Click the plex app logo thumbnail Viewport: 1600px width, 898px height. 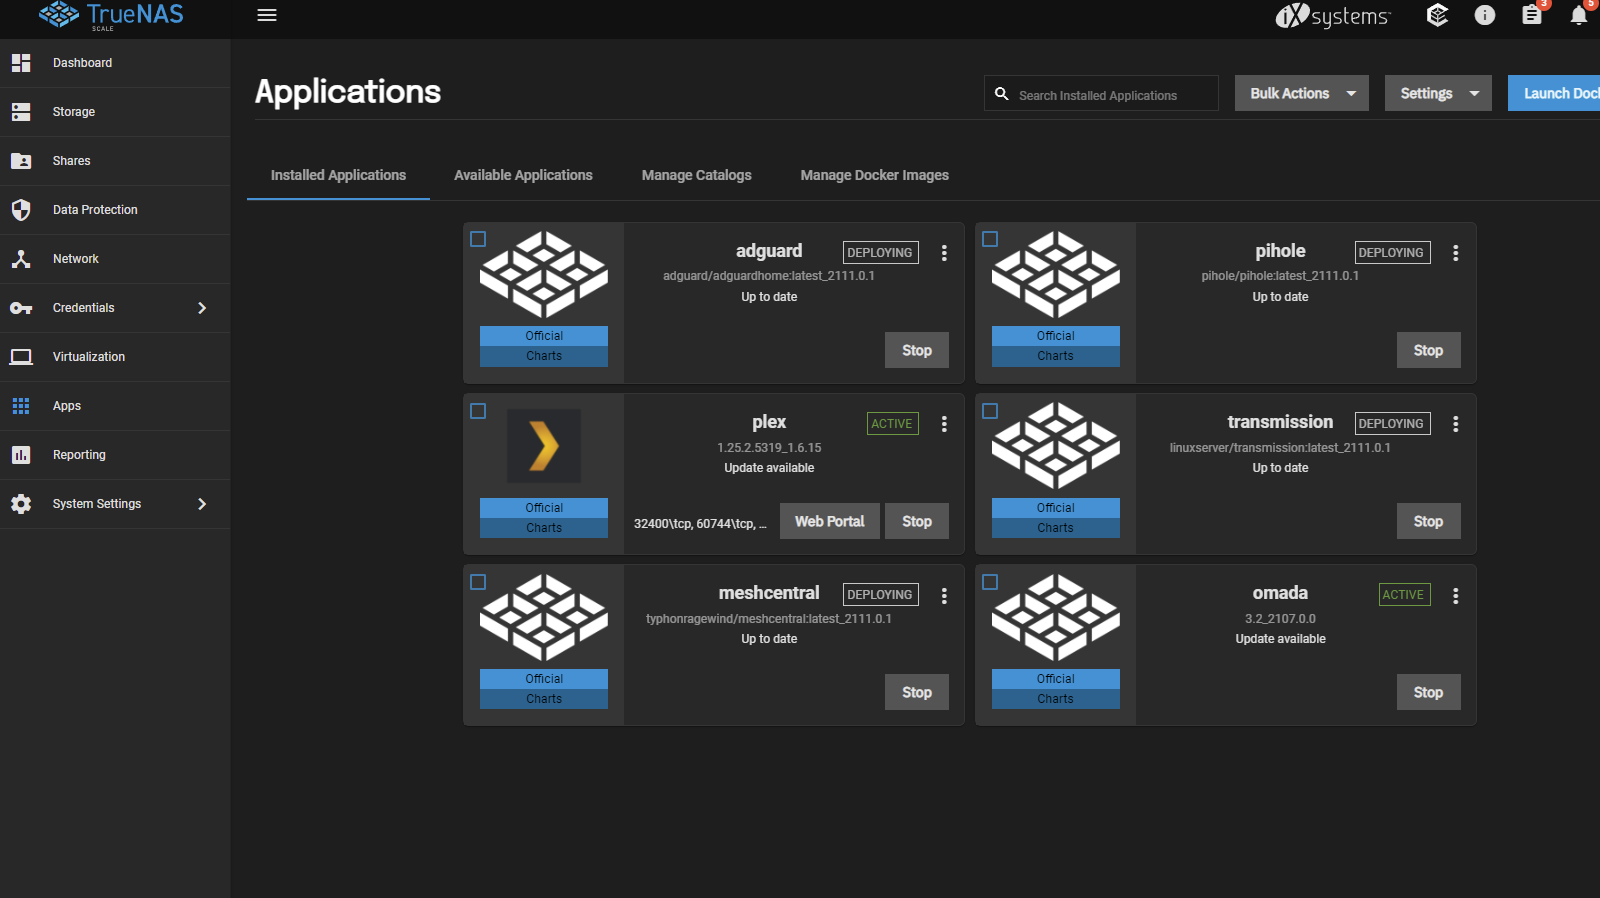[x=544, y=446]
